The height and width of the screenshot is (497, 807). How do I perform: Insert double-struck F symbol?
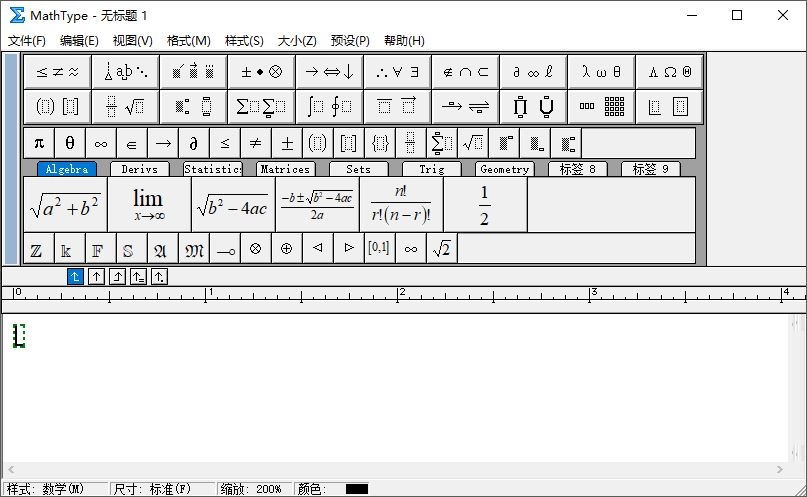(x=100, y=248)
